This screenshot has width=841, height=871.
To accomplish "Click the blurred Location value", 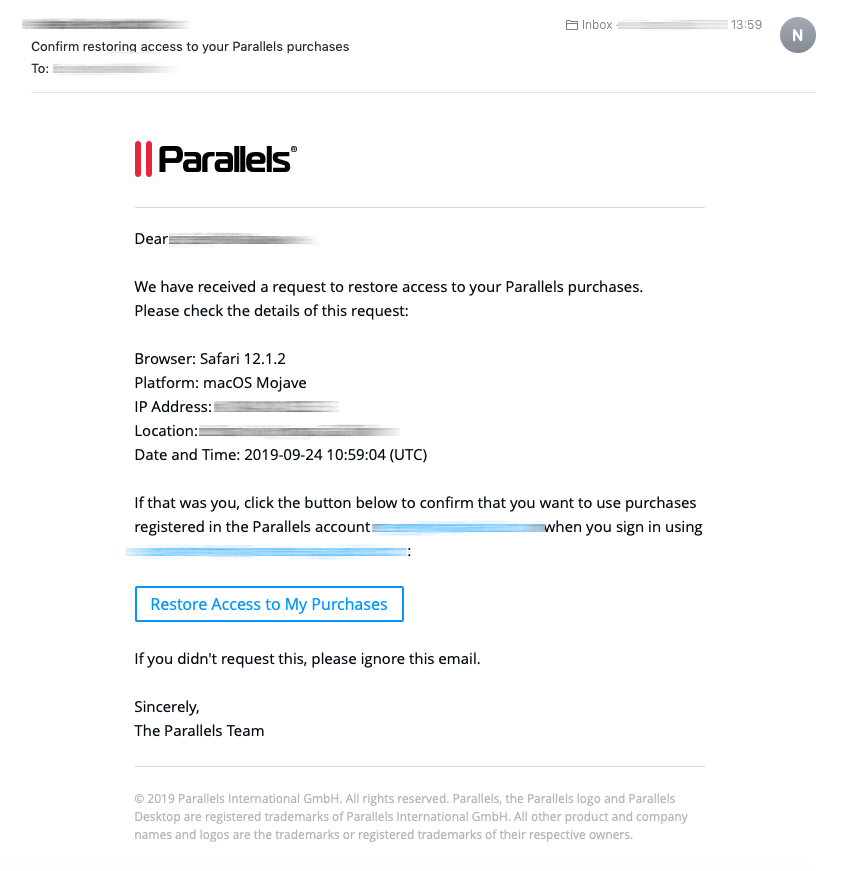I will pyautogui.click(x=298, y=431).
